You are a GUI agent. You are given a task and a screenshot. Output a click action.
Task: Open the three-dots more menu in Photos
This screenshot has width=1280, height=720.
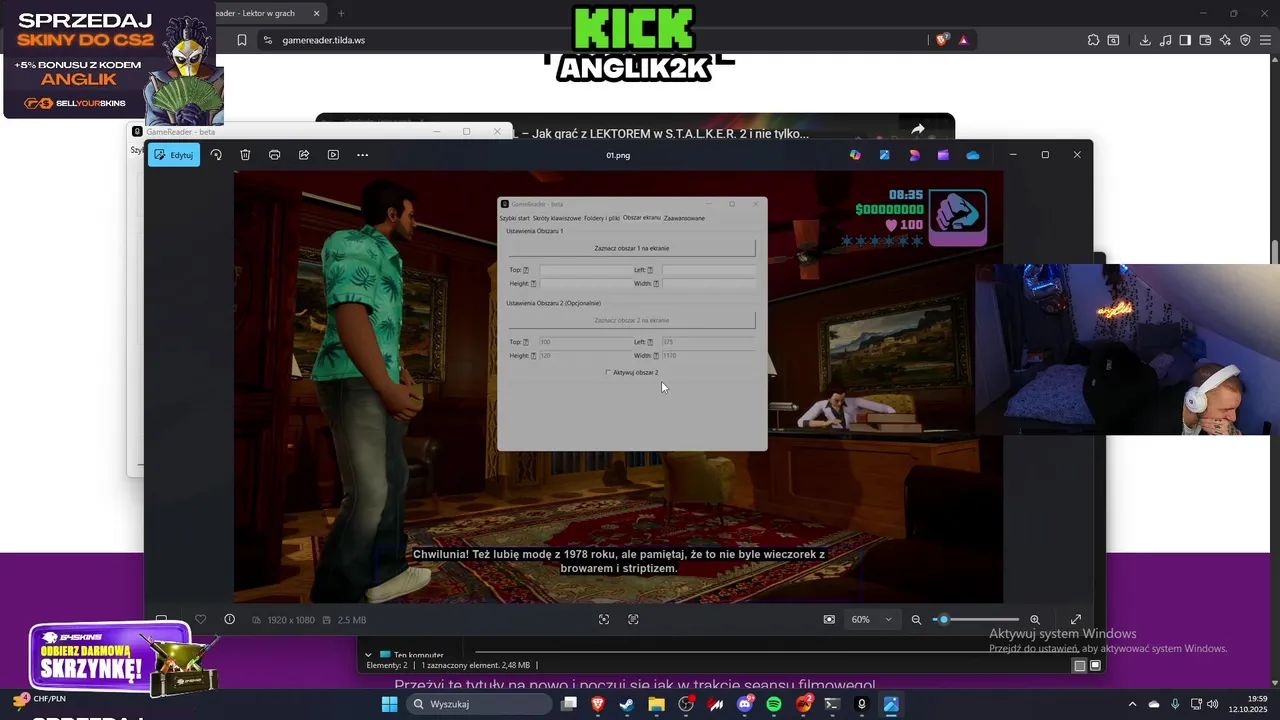point(362,155)
